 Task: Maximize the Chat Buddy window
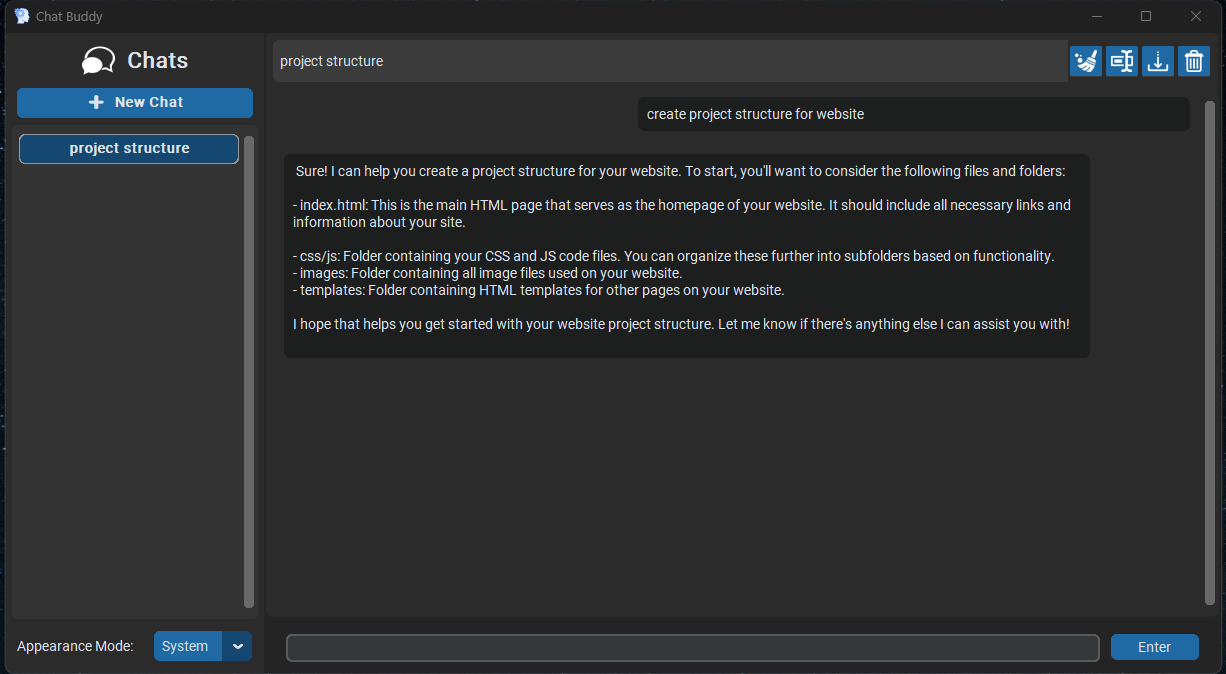pyautogui.click(x=1146, y=16)
